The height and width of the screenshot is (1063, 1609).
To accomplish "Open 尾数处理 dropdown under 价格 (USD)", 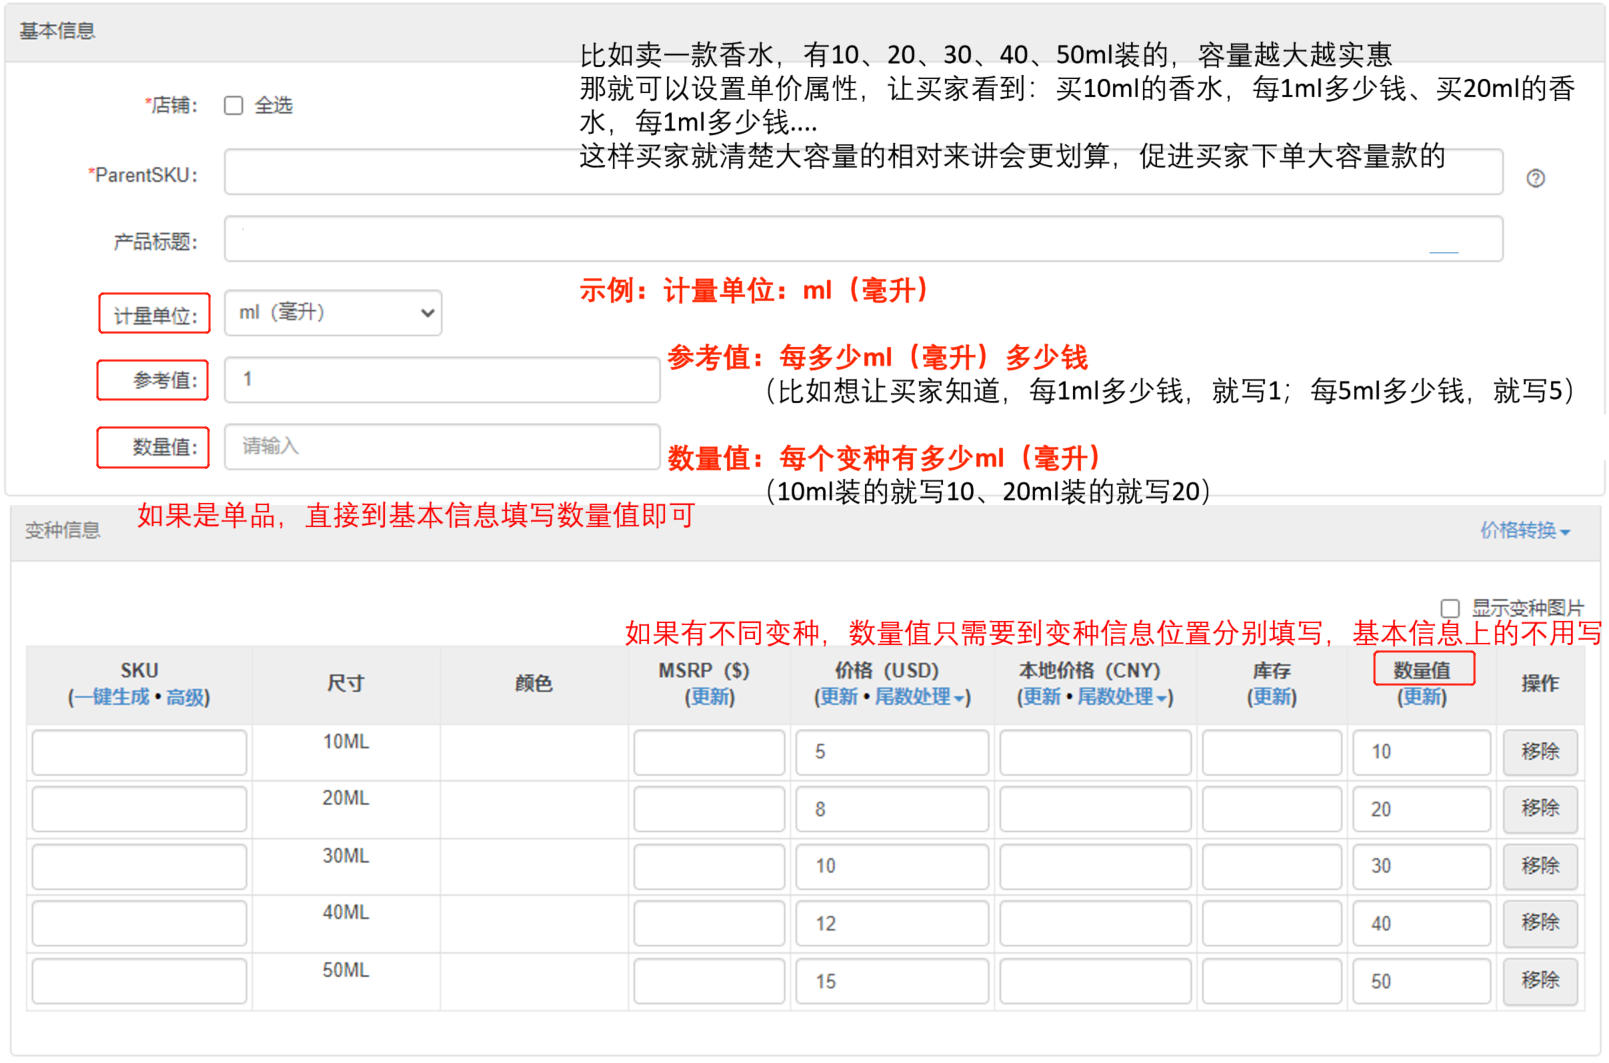I will click(921, 697).
